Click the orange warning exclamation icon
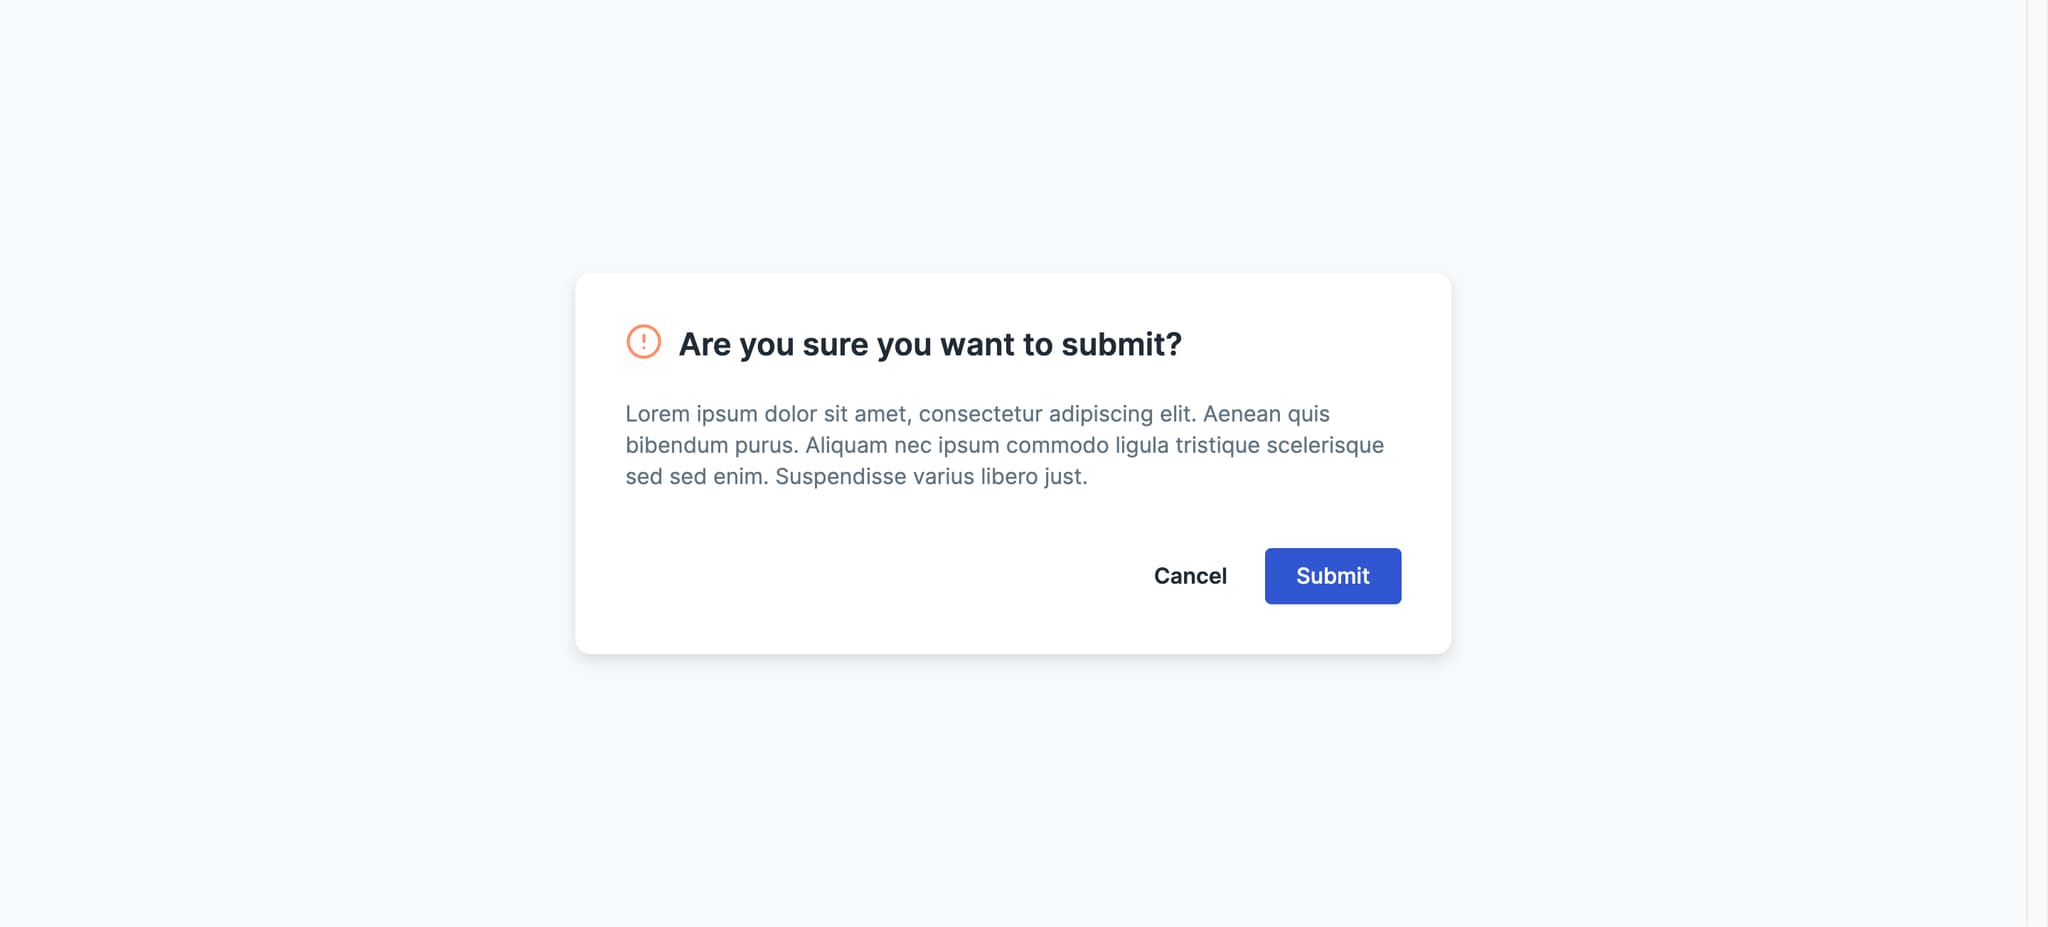This screenshot has height=927, width=2048. [x=643, y=342]
